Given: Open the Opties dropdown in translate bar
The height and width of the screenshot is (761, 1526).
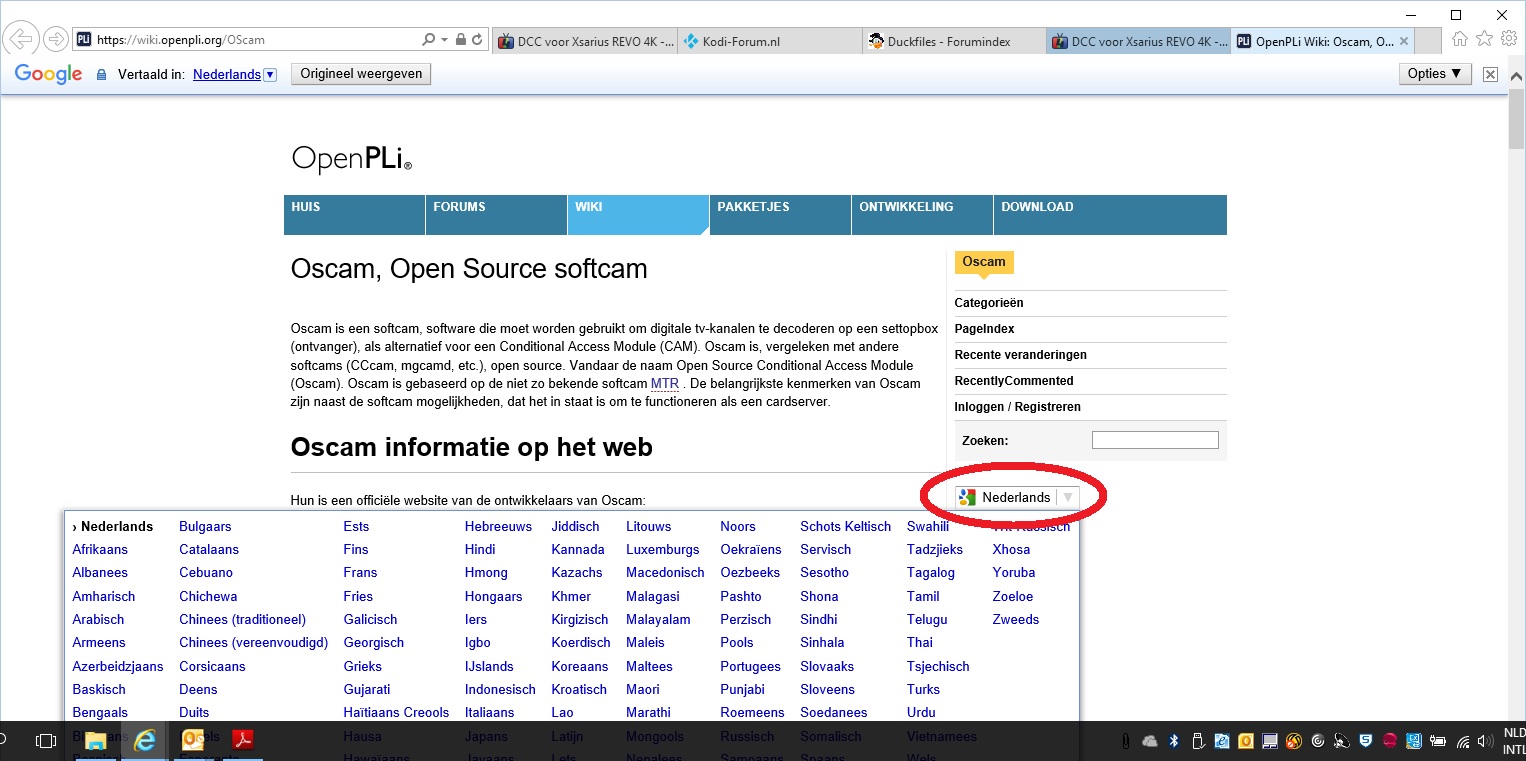Looking at the screenshot, I should pos(1434,74).
